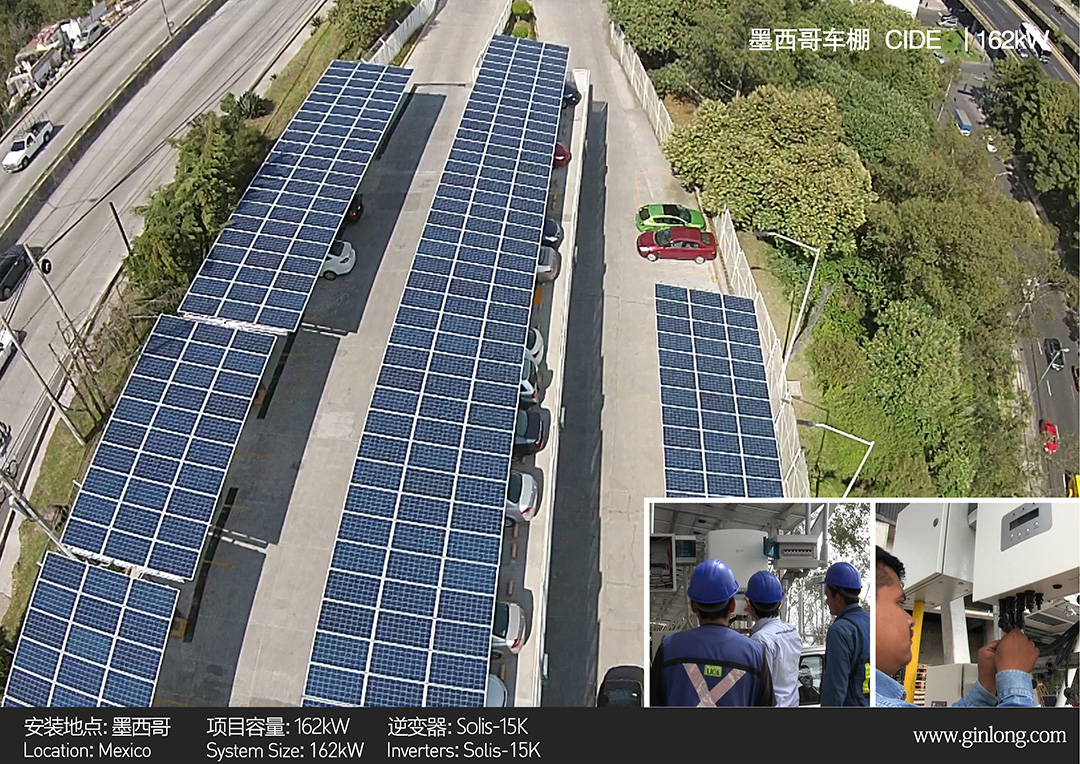This screenshot has width=1080, height=764.
Task: Select the System Size: 162kW text
Action: 285,750
